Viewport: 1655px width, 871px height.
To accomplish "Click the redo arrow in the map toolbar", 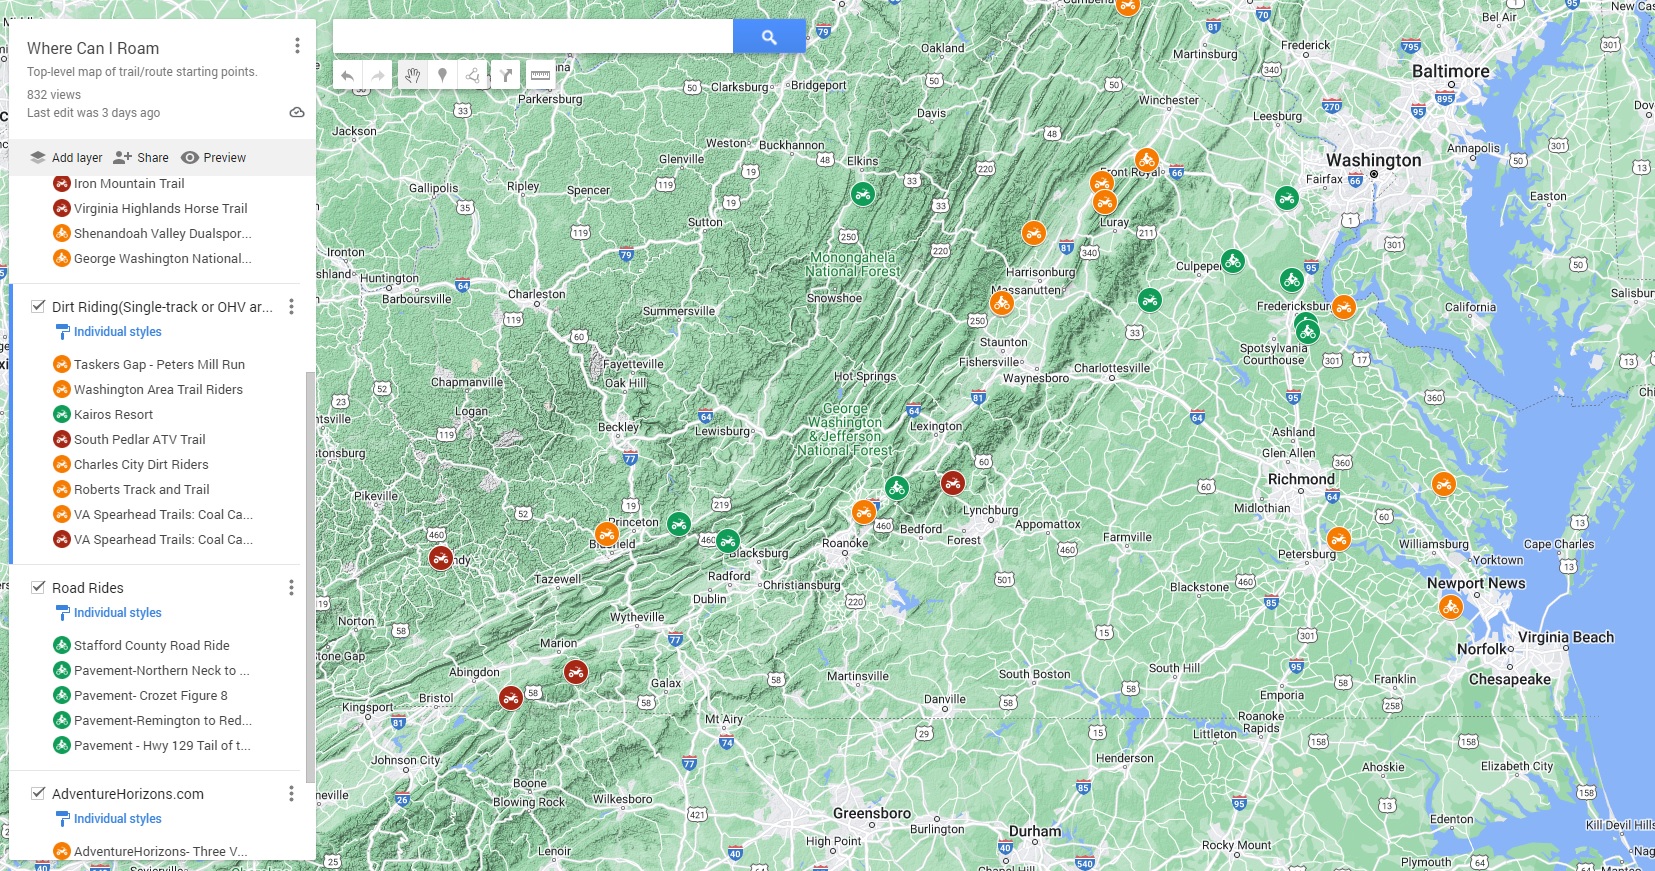I will tap(378, 75).
